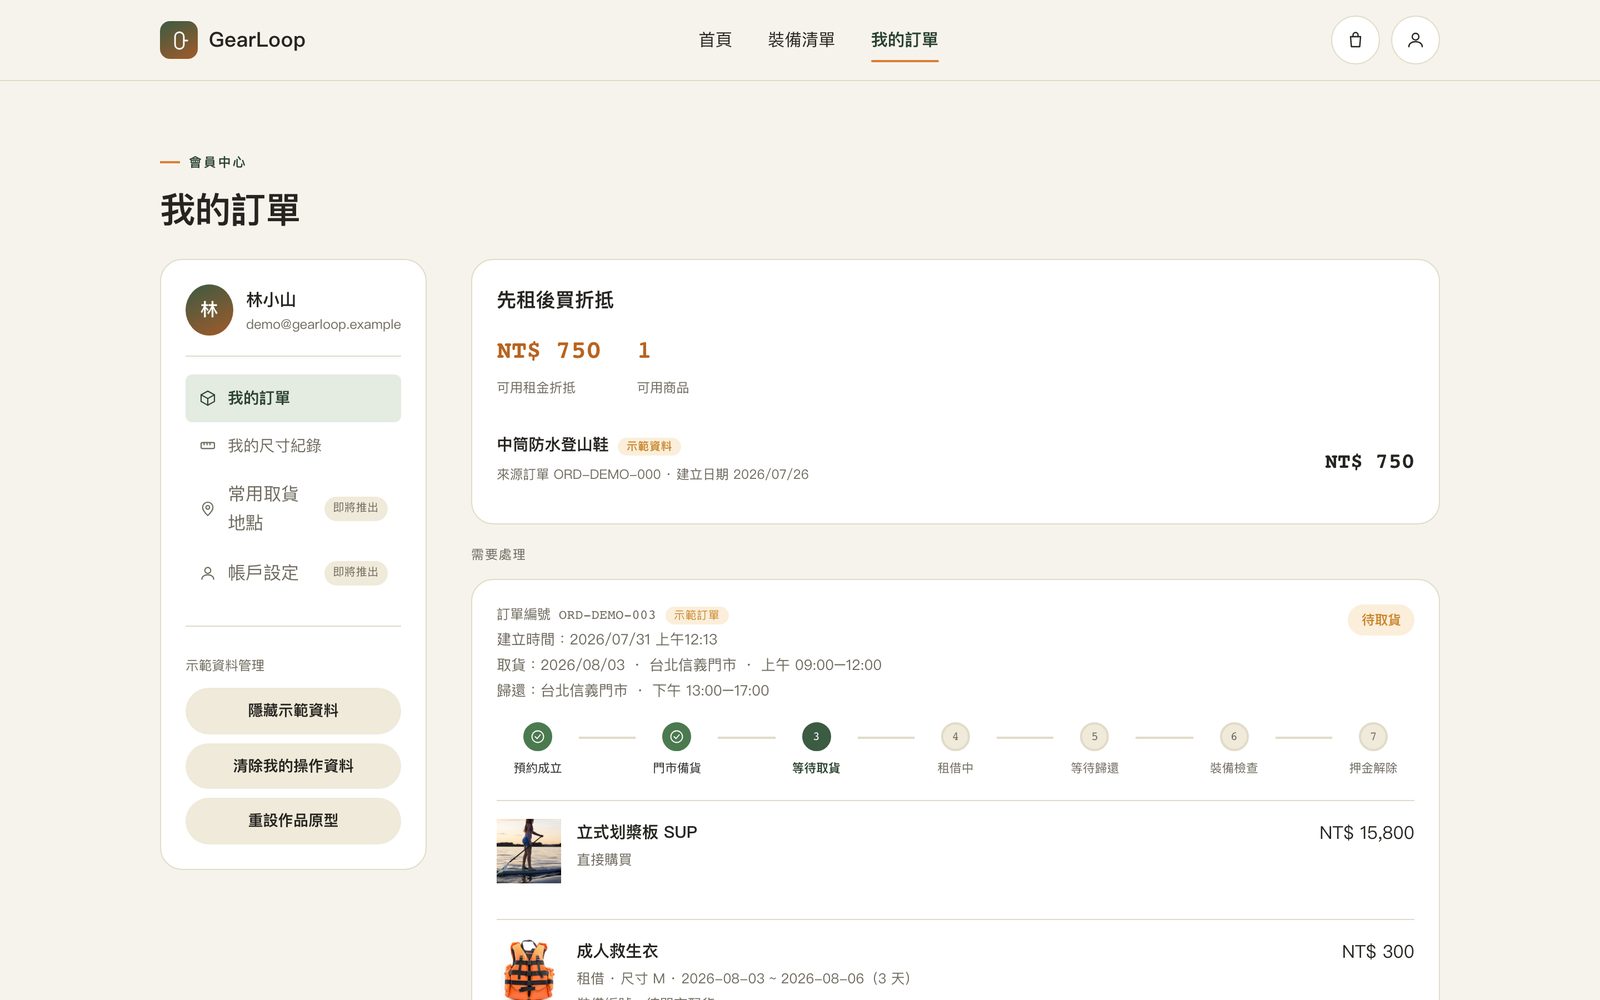Click the 示範訂單 tag beside ORD-DEMO-003
The height and width of the screenshot is (1000, 1600).
(x=696, y=615)
